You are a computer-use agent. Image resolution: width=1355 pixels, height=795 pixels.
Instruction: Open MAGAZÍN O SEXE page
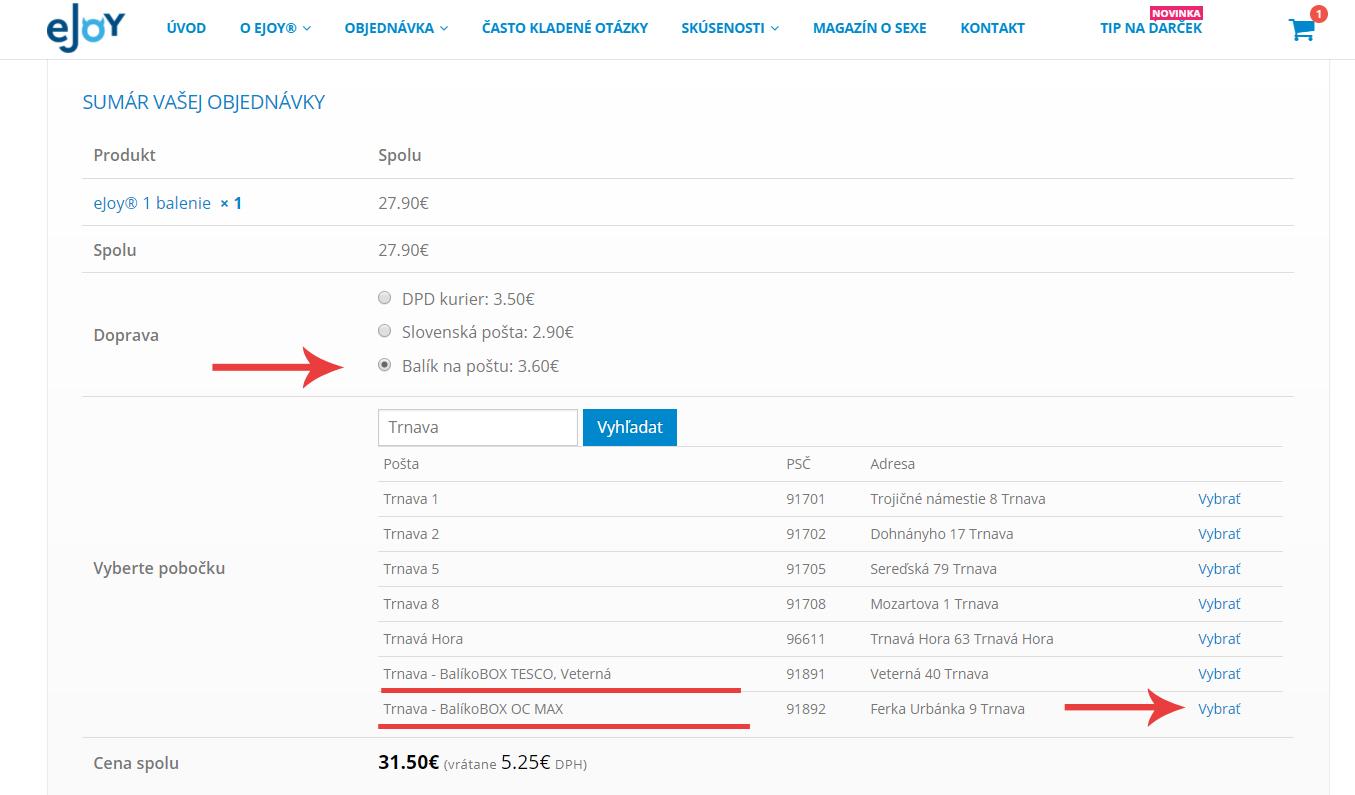tap(870, 28)
